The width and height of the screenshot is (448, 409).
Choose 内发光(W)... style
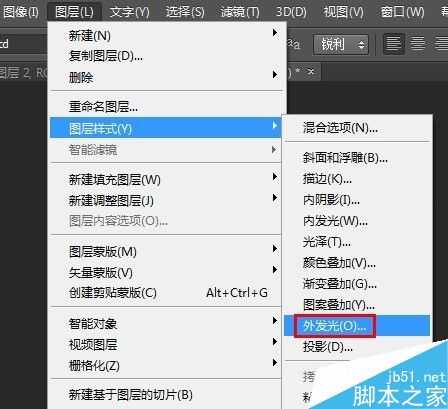357,221
